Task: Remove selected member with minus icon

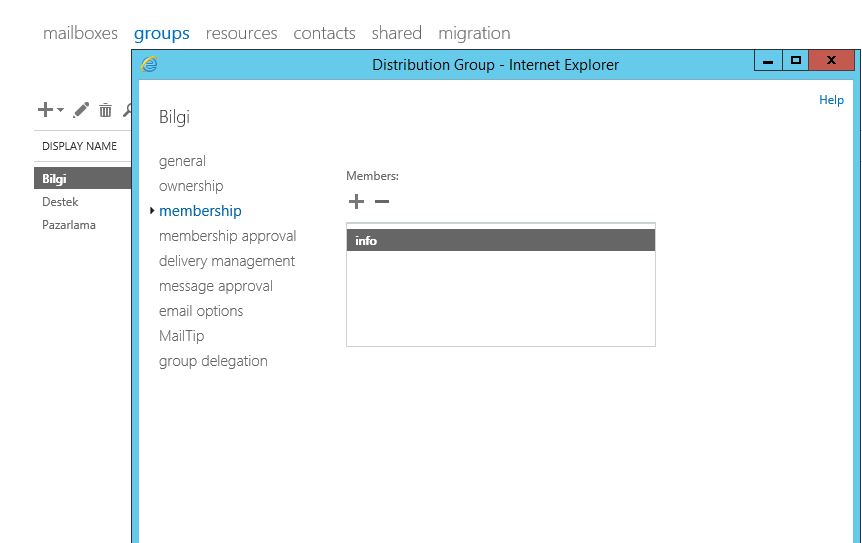Action: tap(381, 202)
